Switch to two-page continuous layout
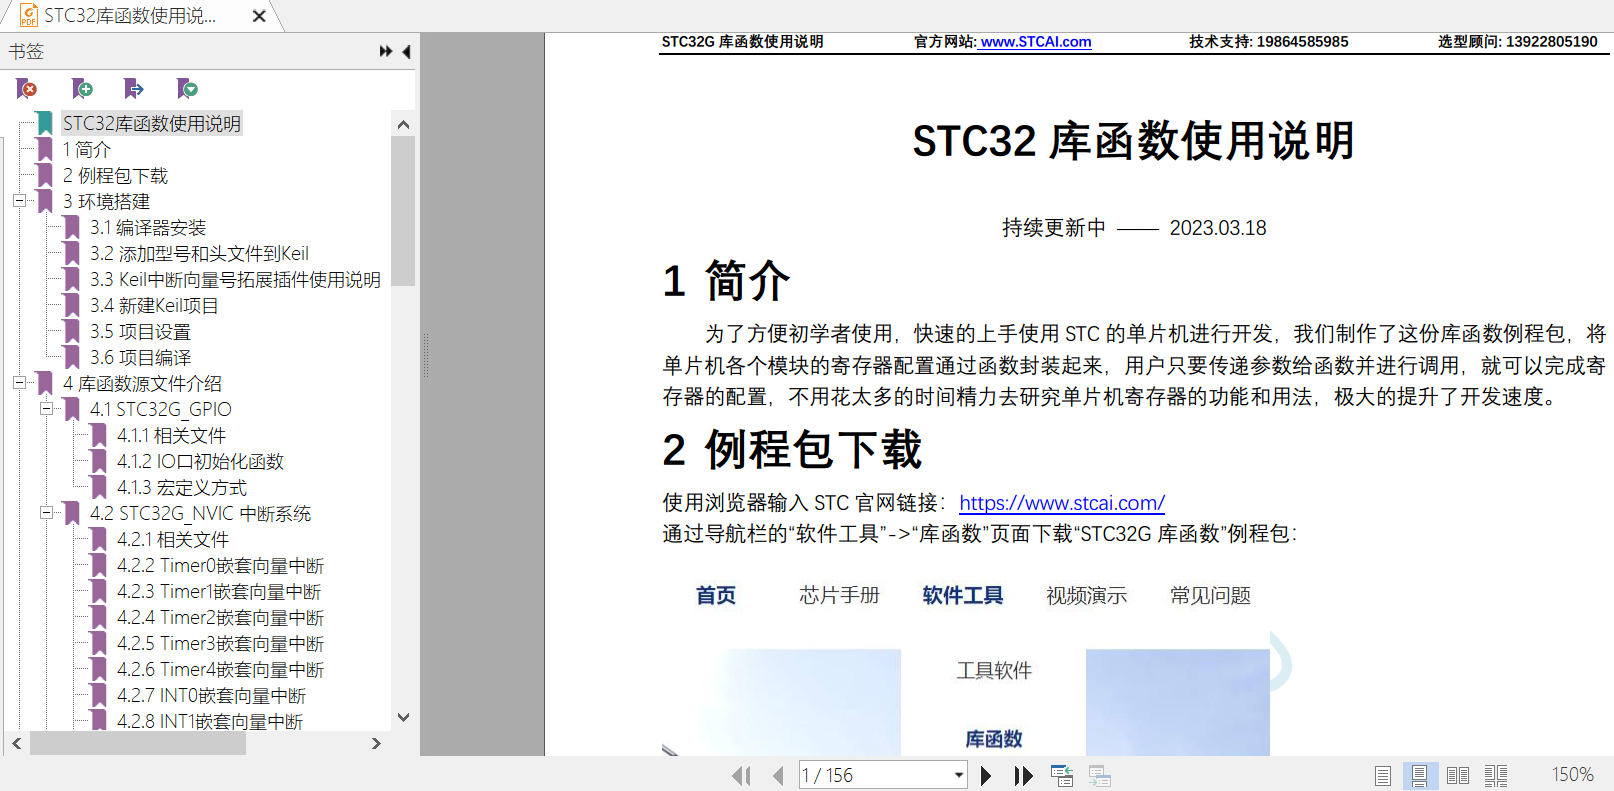Viewport: 1614px width, 791px height. [1496, 776]
